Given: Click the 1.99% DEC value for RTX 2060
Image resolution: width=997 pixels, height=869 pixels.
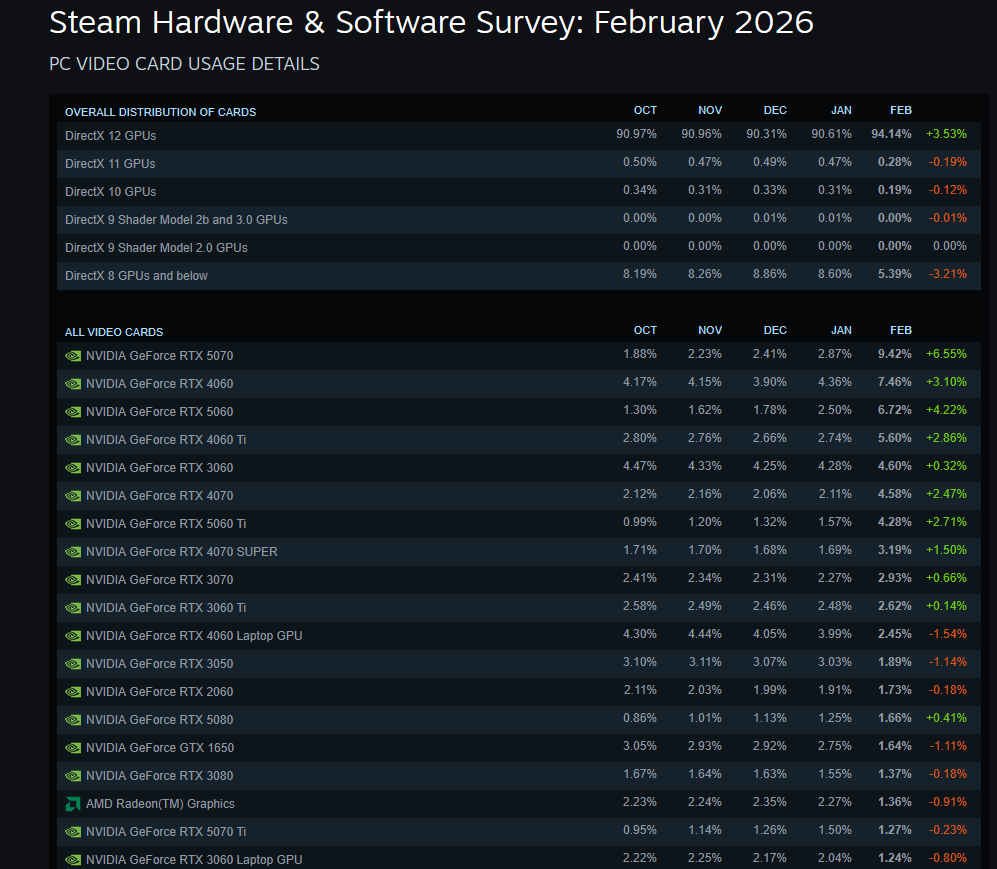Looking at the screenshot, I should (770, 690).
